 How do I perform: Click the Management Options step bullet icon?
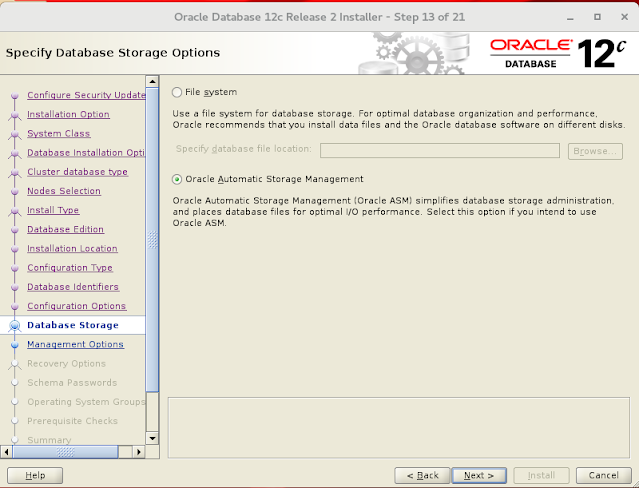pos(15,344)
